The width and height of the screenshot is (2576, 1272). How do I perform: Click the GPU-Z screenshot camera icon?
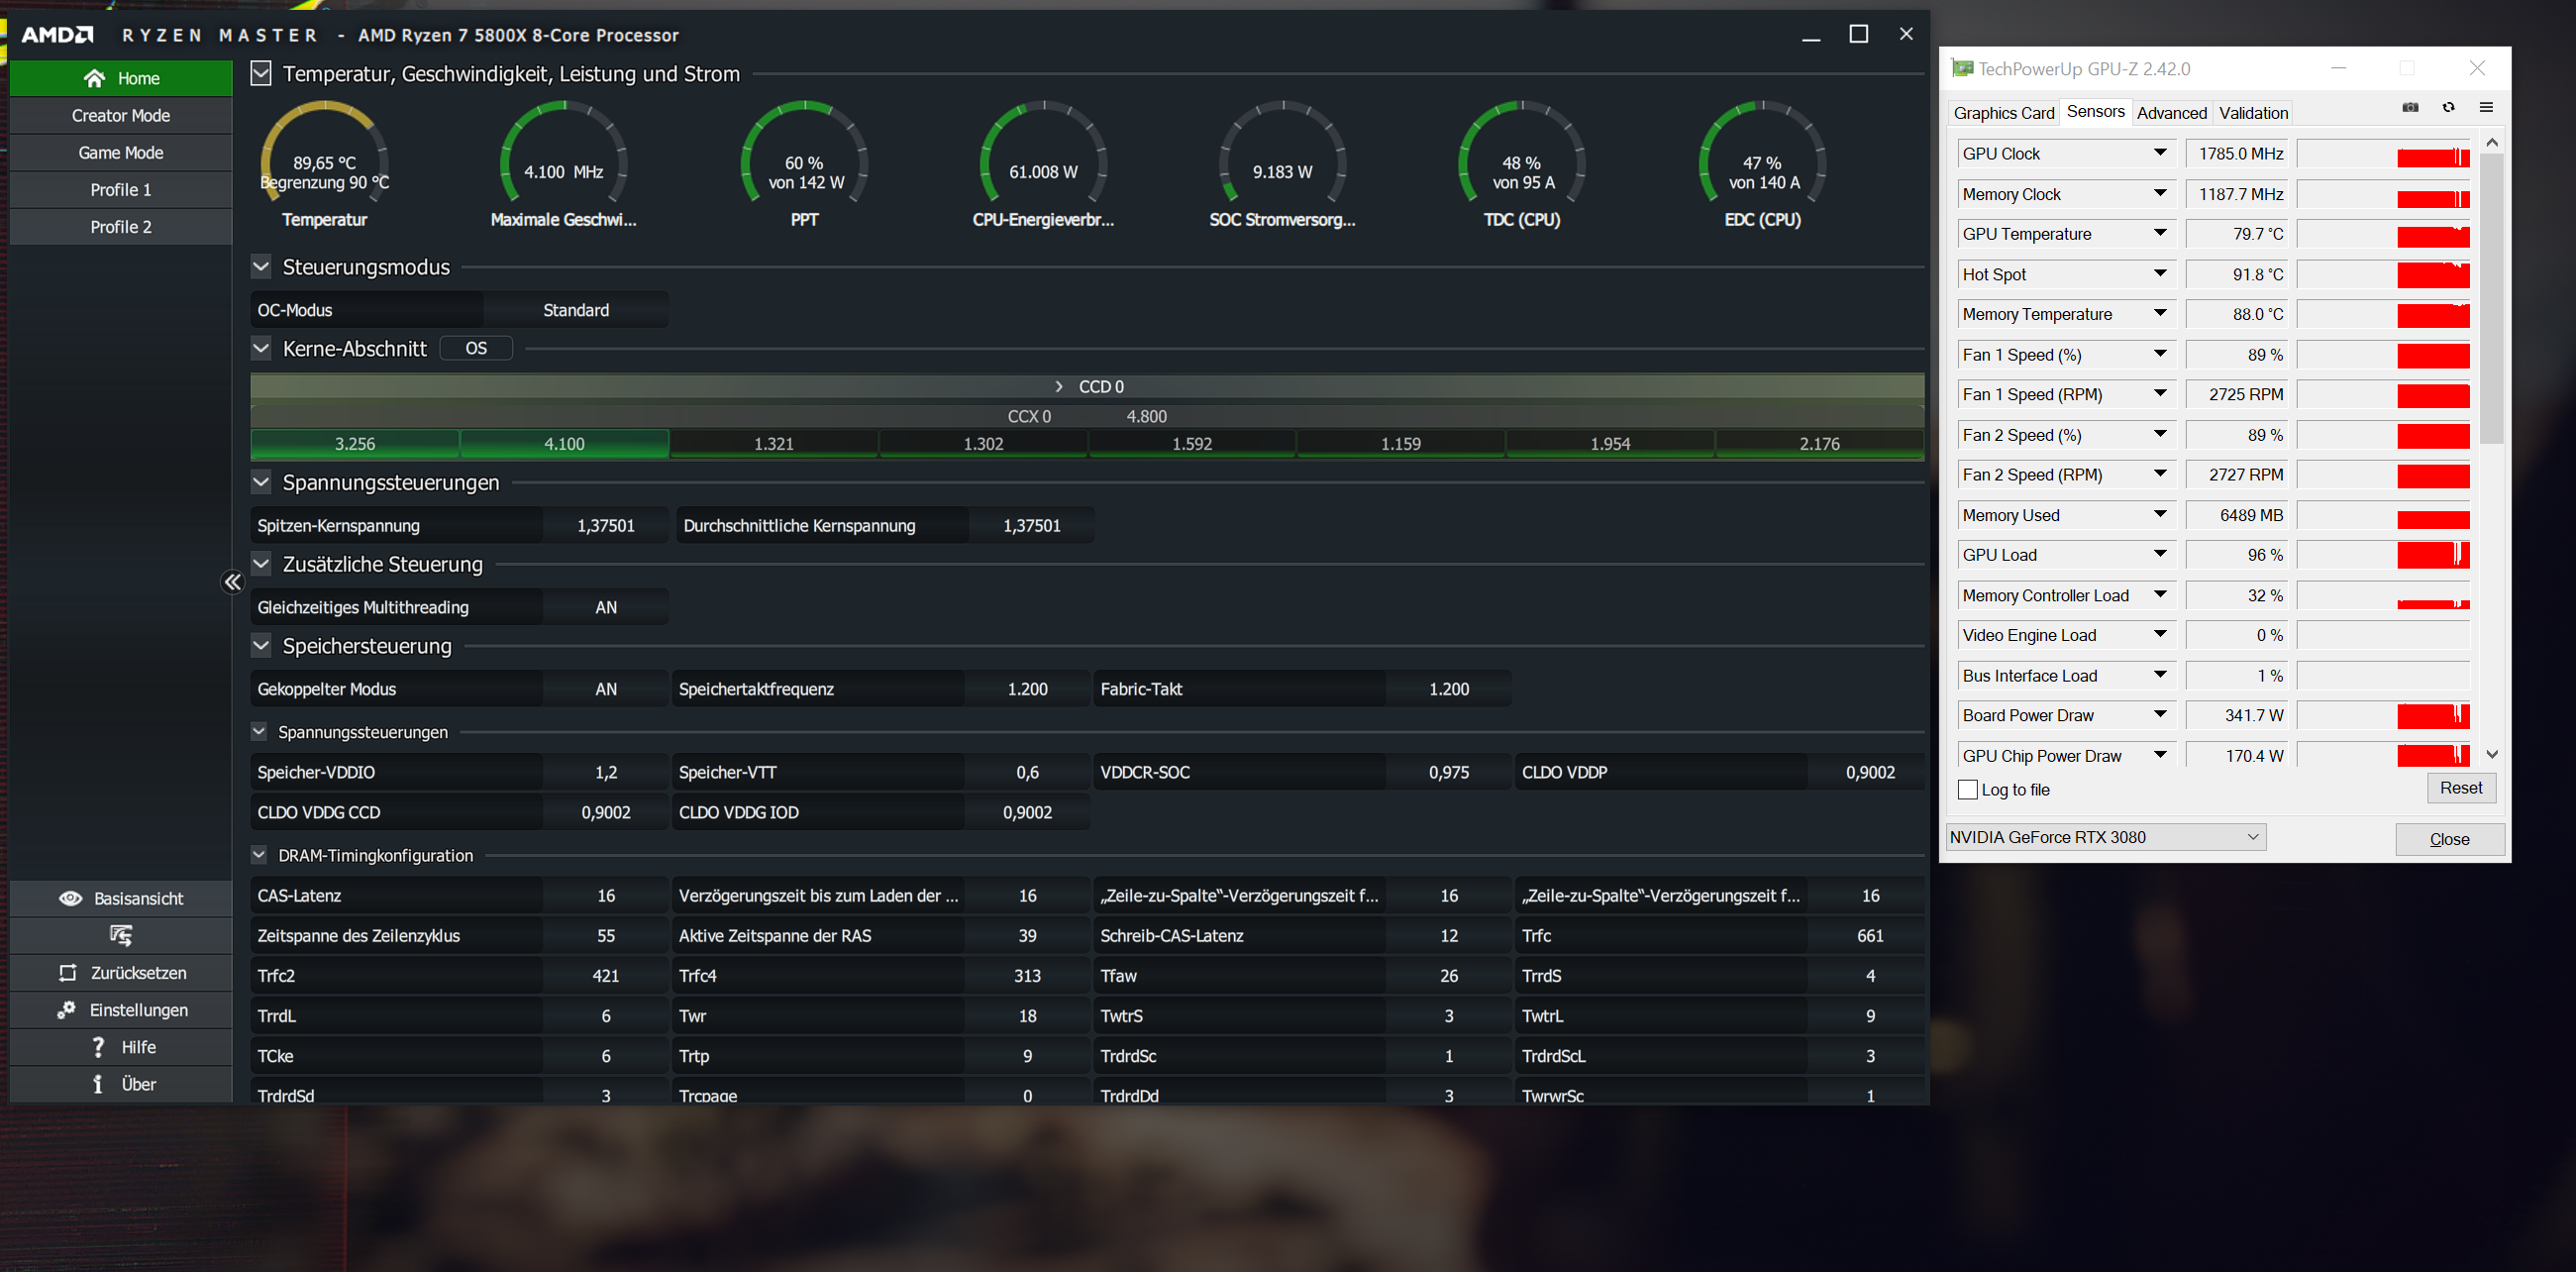click(2410, 108)
